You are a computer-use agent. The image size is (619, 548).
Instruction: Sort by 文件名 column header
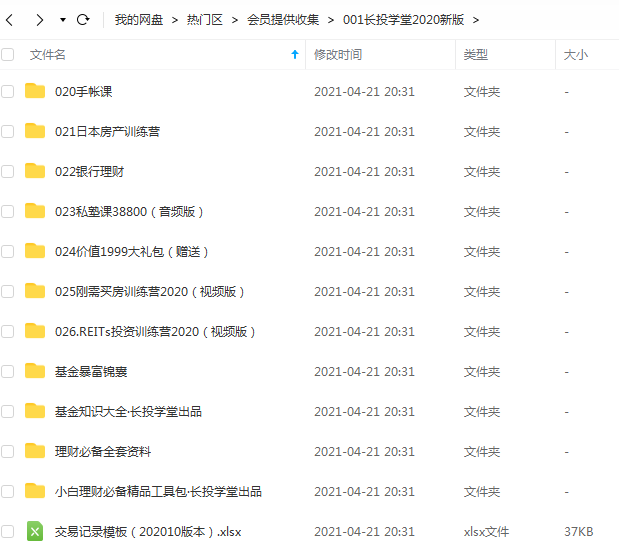pos(47,54)
